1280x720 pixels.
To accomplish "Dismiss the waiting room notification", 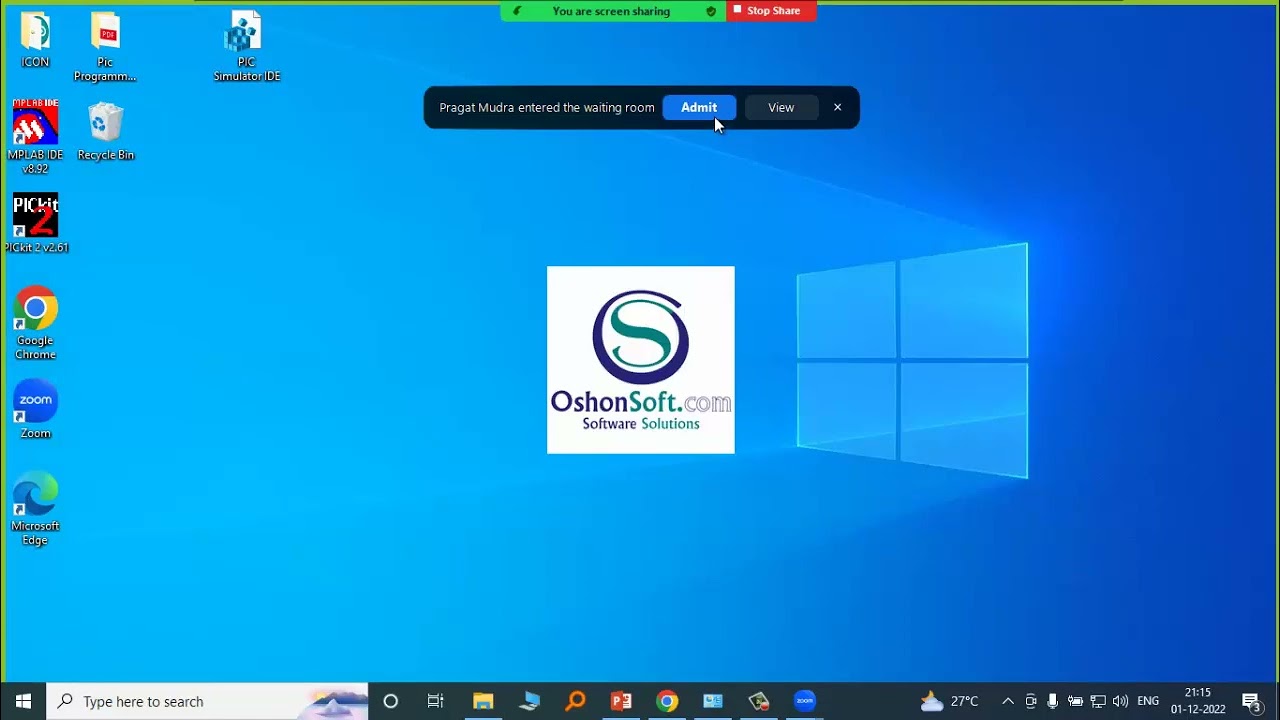I will point(838,107).
